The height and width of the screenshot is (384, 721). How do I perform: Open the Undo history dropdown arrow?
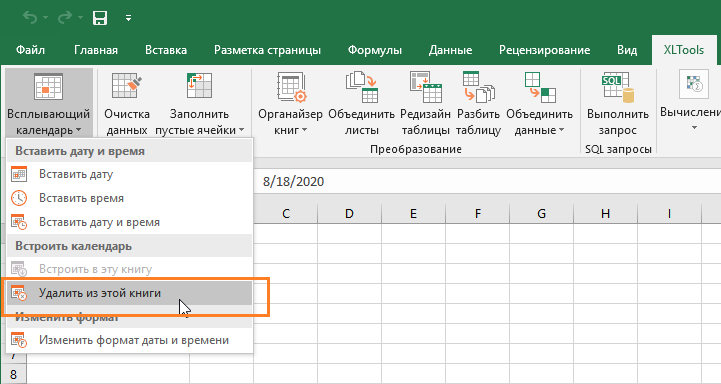tap(46, 18)
